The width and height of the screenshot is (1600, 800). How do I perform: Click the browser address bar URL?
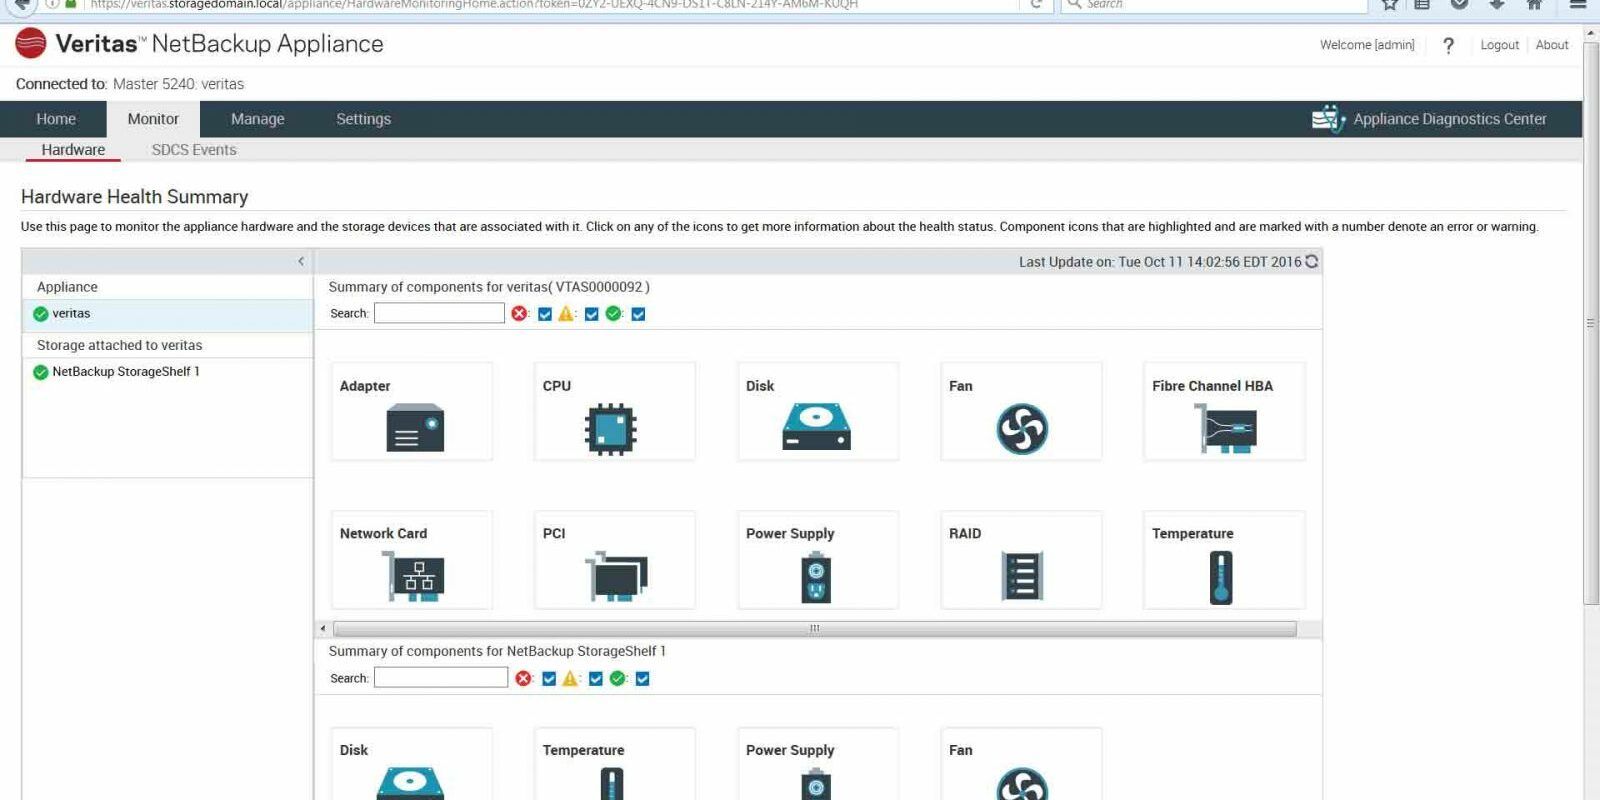click(474, 4)
